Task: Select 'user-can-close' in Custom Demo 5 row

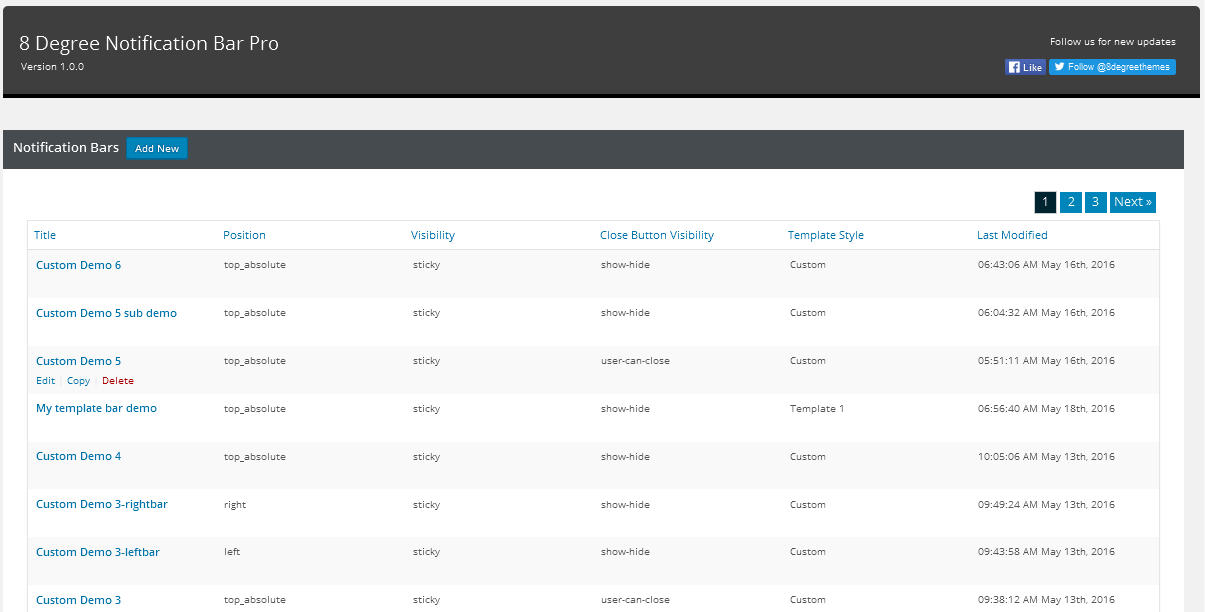Action: click(635, 361)
